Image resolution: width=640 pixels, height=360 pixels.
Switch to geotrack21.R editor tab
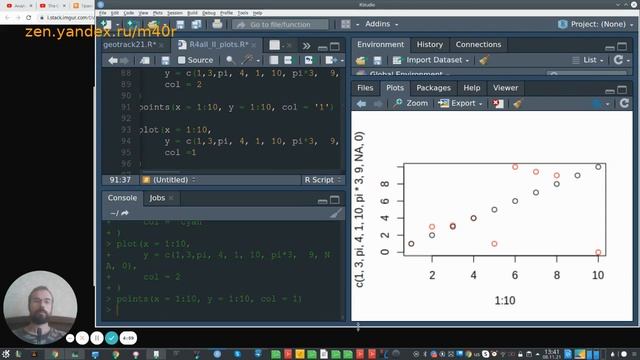point(129,44)
